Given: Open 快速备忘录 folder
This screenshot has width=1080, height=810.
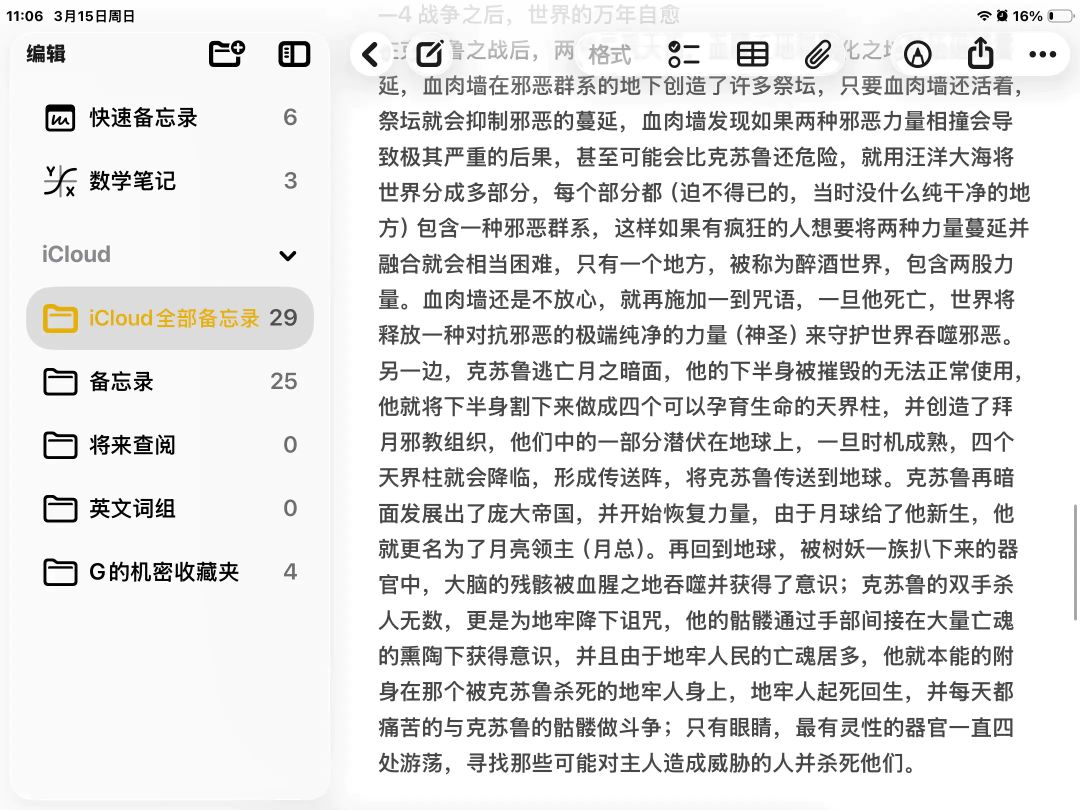Looking at the screenshot, I should (170, 118).
